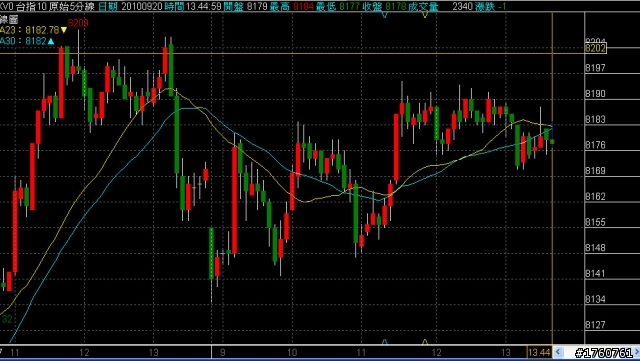
Task: Click the 漲跌 change label
Action: (486, 7)
